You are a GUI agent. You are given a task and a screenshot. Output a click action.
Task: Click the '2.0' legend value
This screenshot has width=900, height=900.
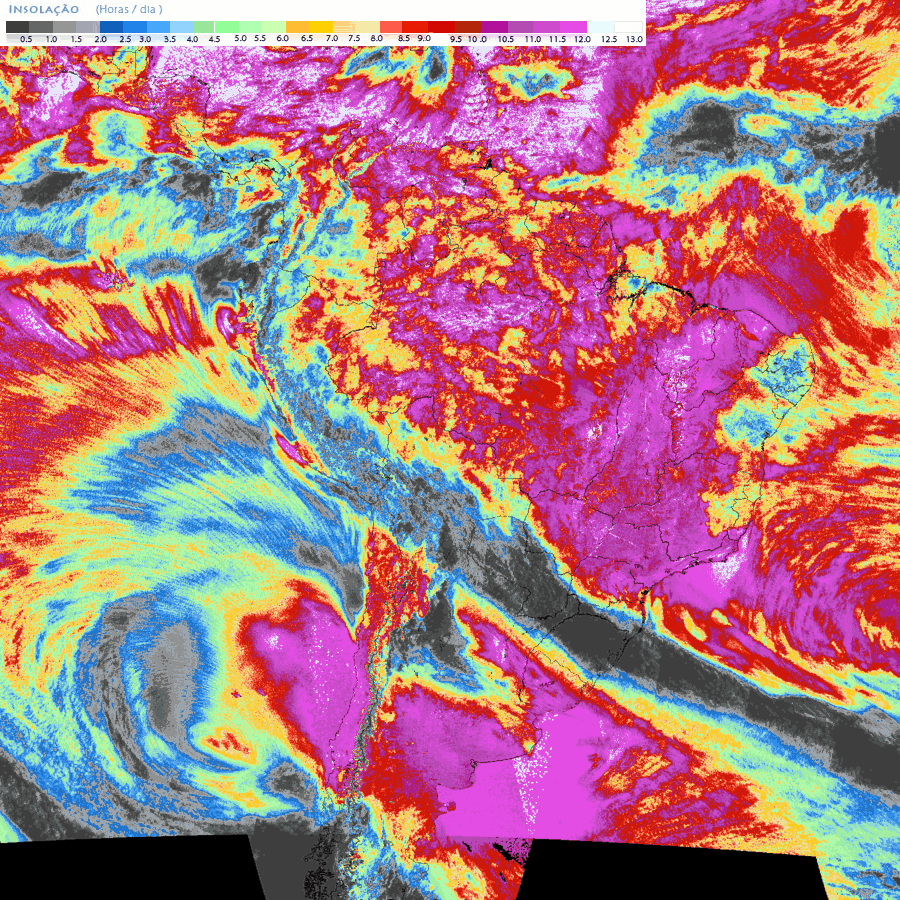100,39
